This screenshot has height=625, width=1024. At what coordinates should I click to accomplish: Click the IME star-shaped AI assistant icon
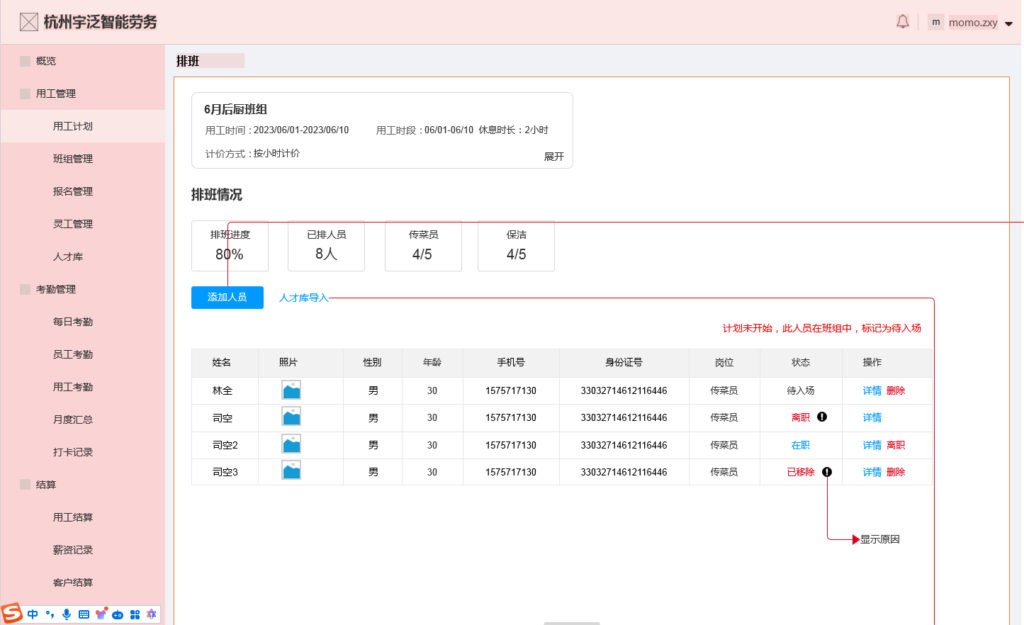pyautogui.click(x=152, y=614)
